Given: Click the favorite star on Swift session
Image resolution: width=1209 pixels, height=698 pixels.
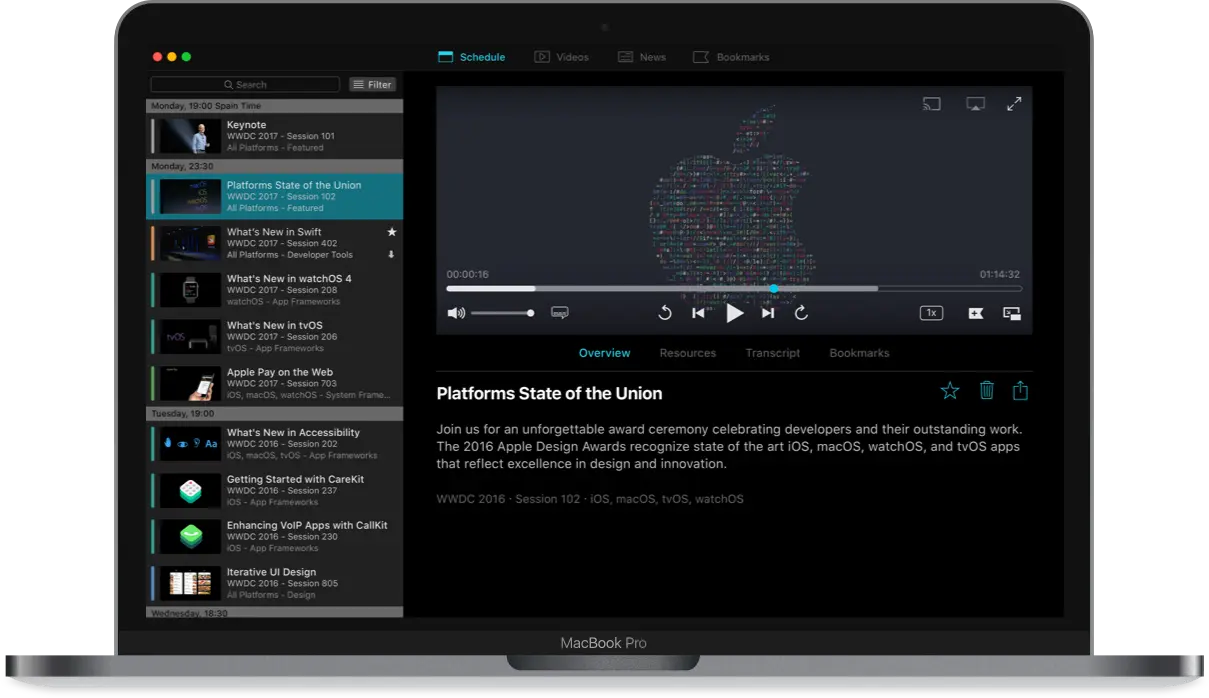Looking at the screenshot, I should [x=391, y=232].
